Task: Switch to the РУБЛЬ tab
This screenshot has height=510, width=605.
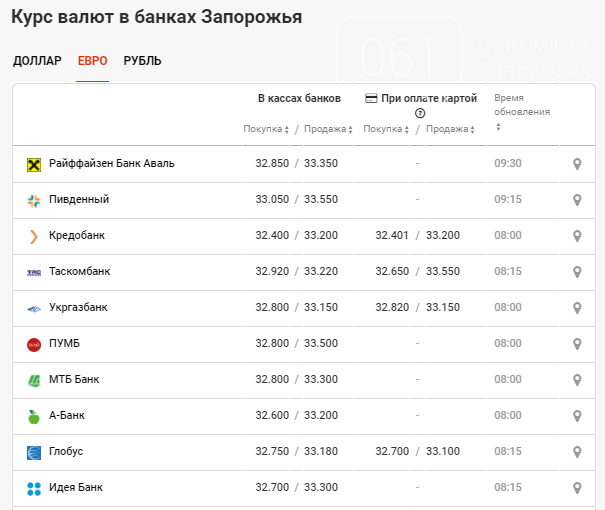Action: 142,61
